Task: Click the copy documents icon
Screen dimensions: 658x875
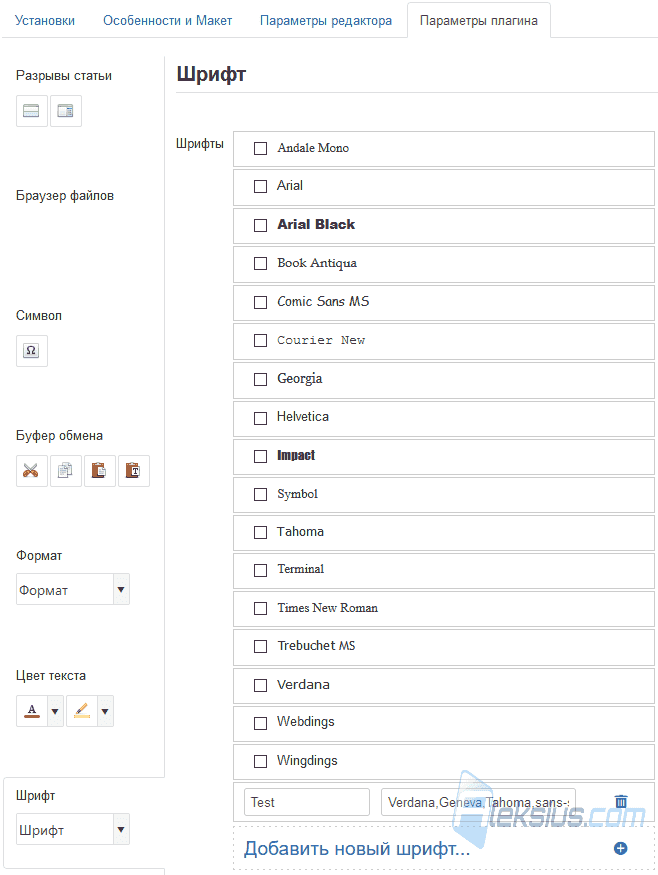Action: pos(66,470)
